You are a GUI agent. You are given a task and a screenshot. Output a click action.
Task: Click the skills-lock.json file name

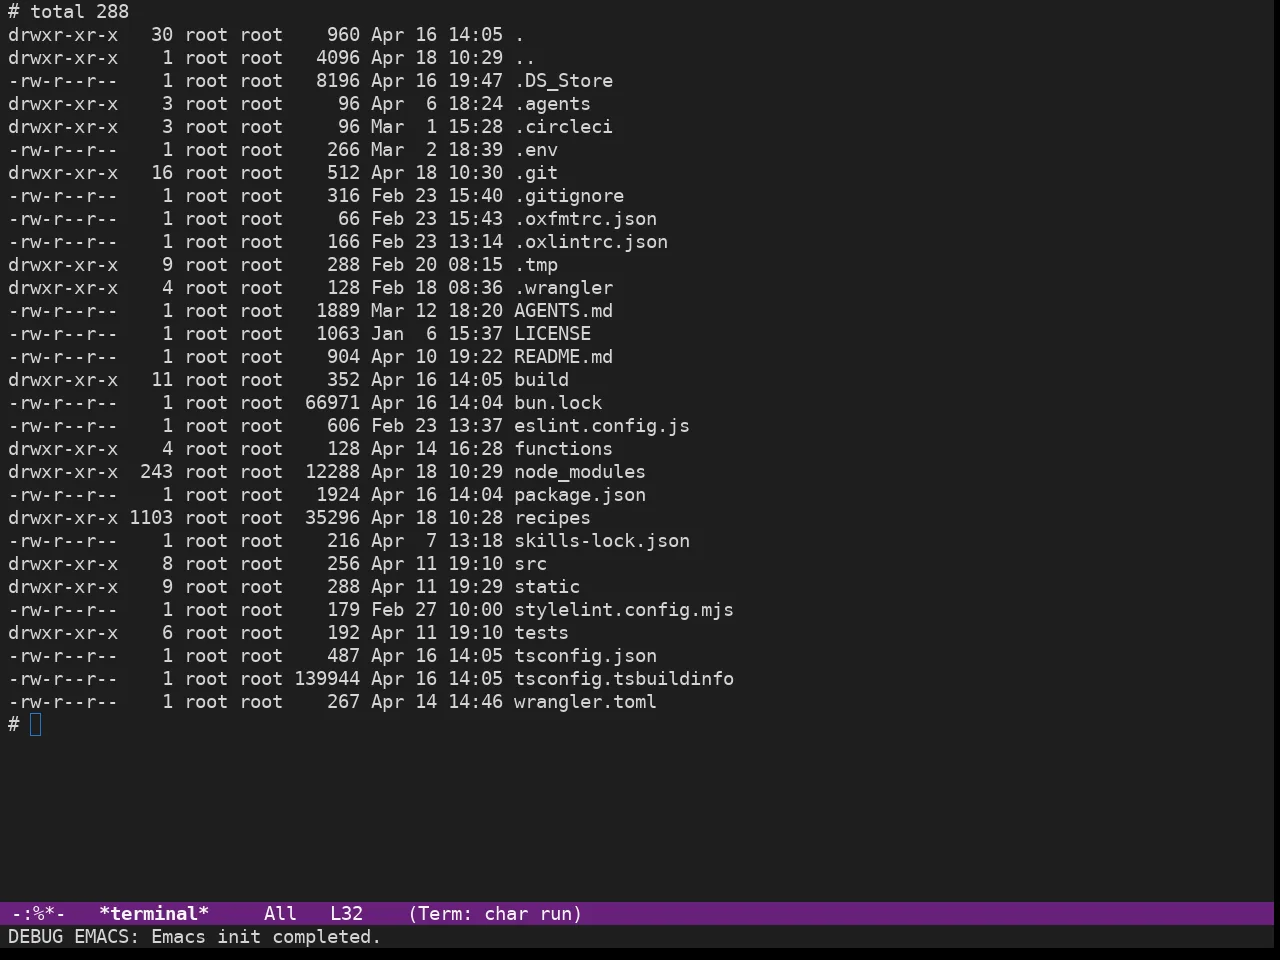tap(602, 541)
